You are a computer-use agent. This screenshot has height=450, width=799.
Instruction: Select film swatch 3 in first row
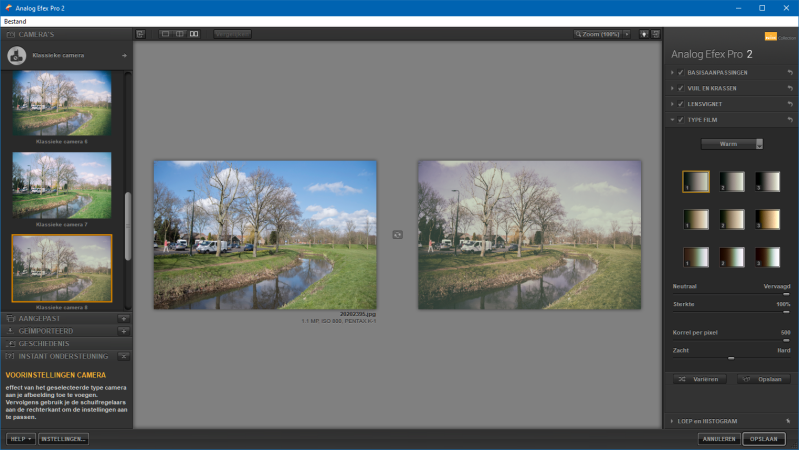point(767,181)
